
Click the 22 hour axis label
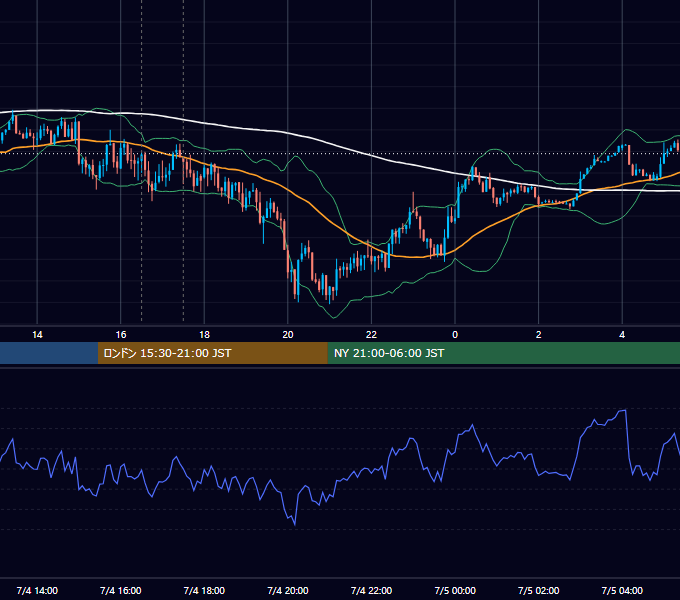(x=371, y=335)
